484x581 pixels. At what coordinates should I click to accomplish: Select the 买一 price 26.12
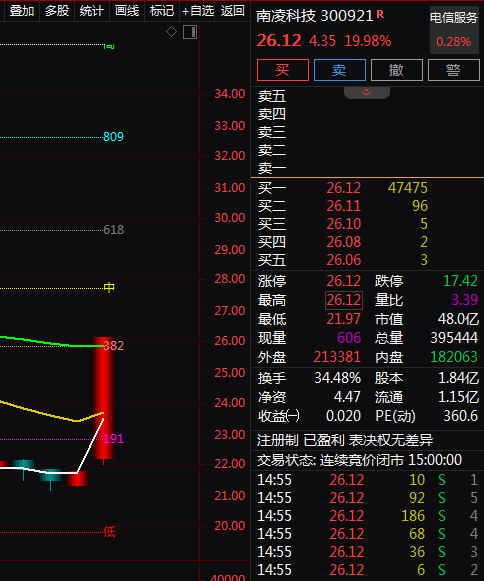(x=344, y=188)
